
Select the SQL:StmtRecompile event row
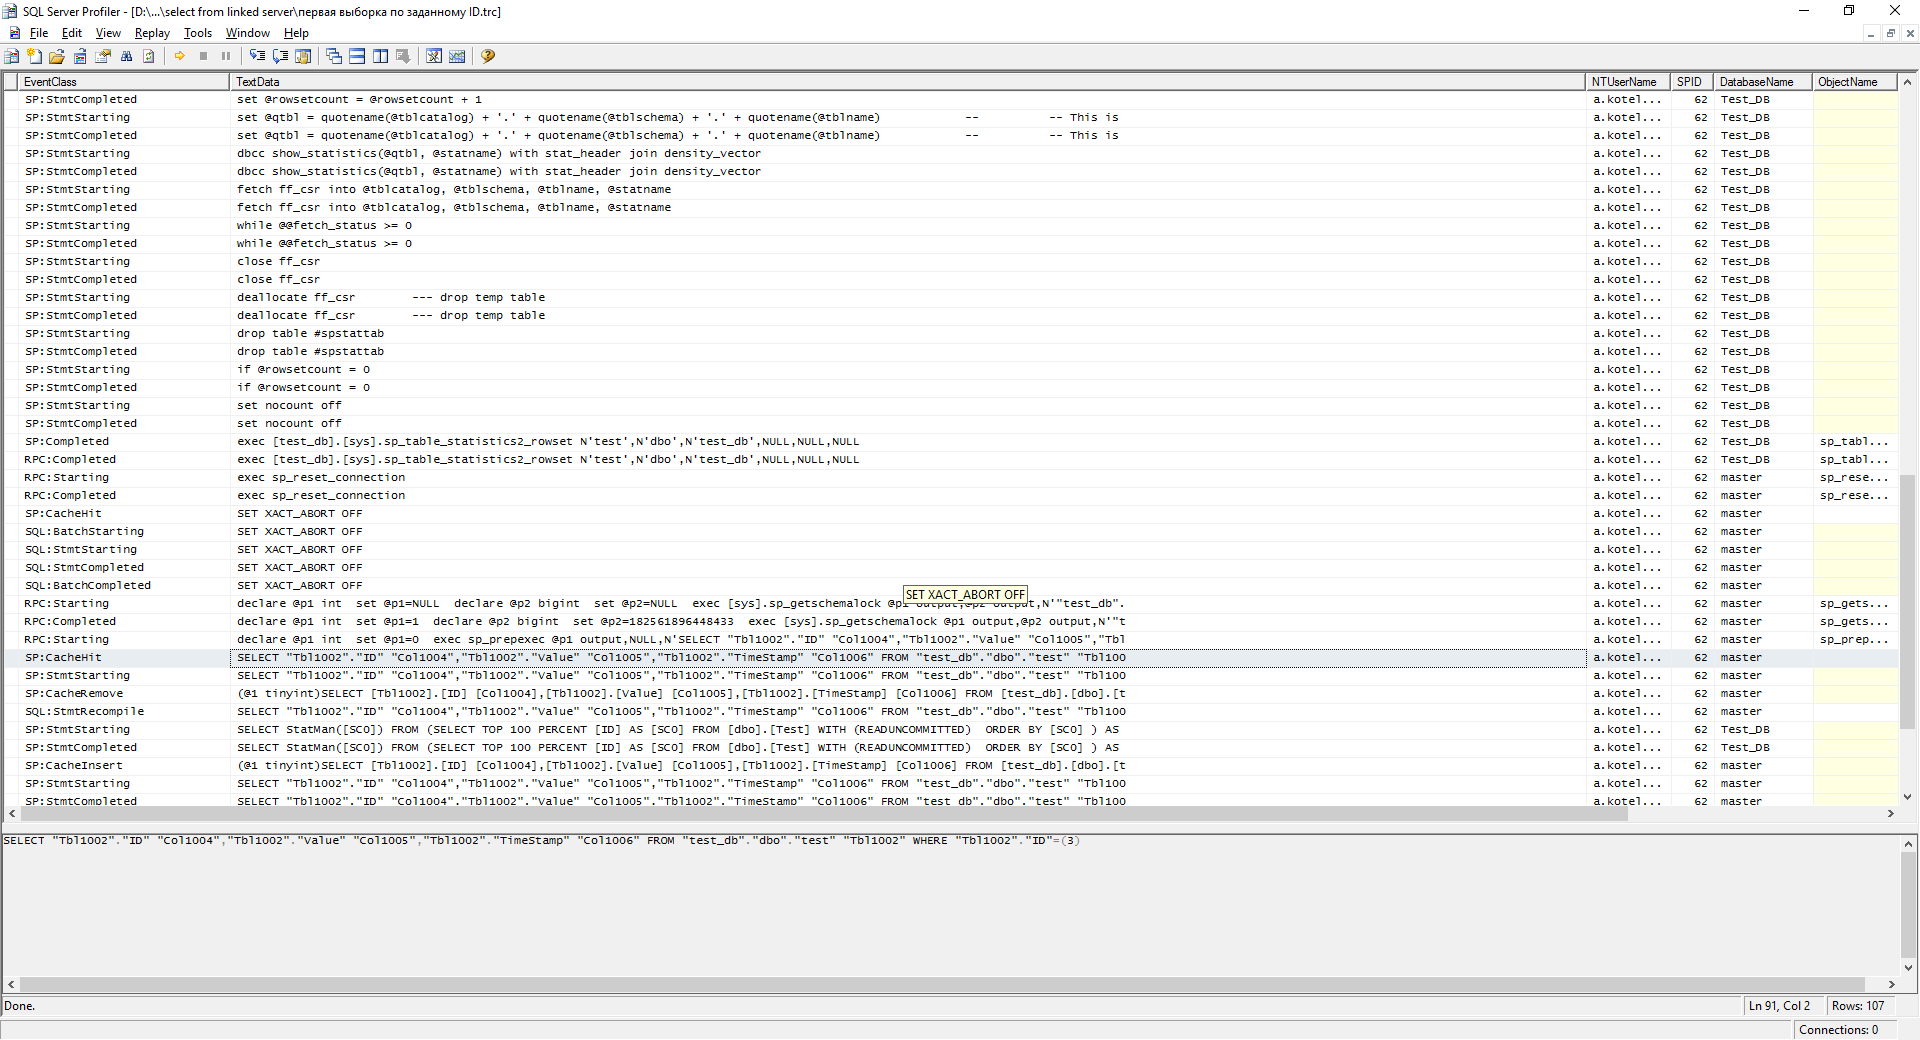coord(950,712)
